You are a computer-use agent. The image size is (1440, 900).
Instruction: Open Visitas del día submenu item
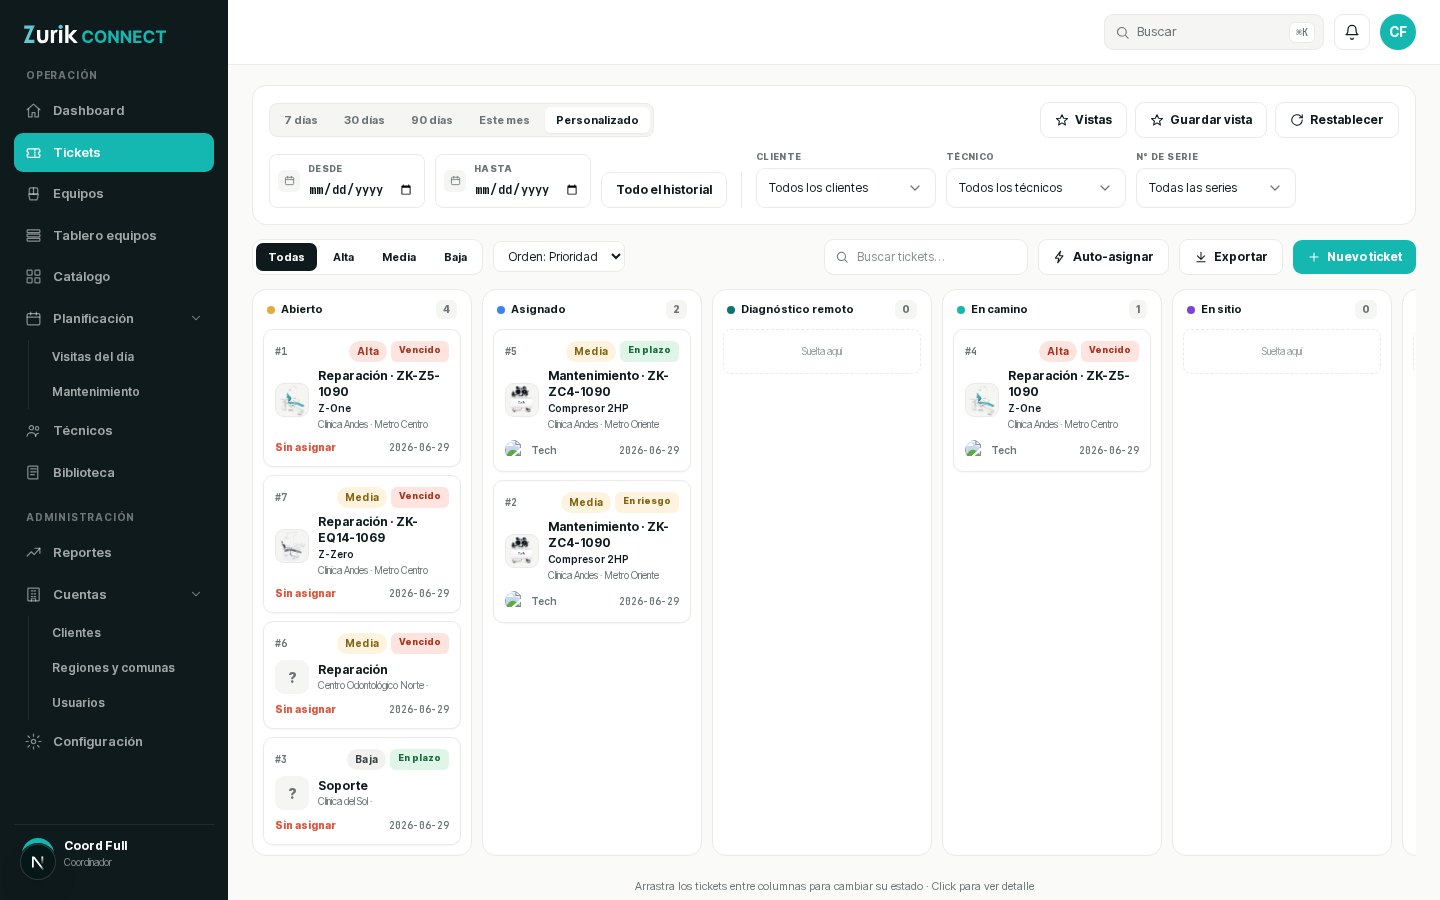tap(93, 357)
